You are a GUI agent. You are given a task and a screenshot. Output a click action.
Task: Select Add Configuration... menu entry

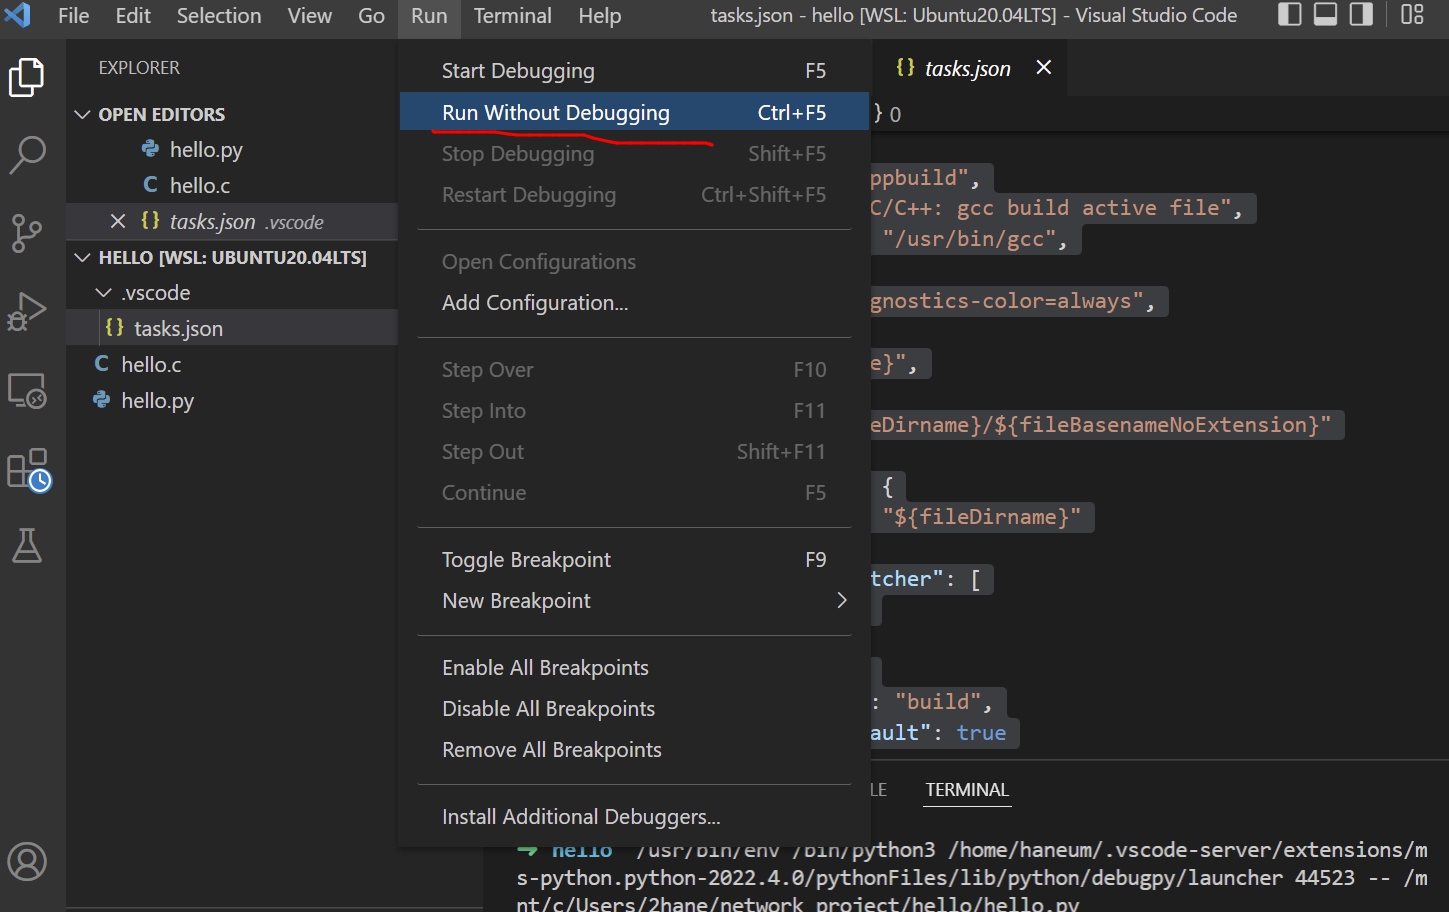click(634, 303)
